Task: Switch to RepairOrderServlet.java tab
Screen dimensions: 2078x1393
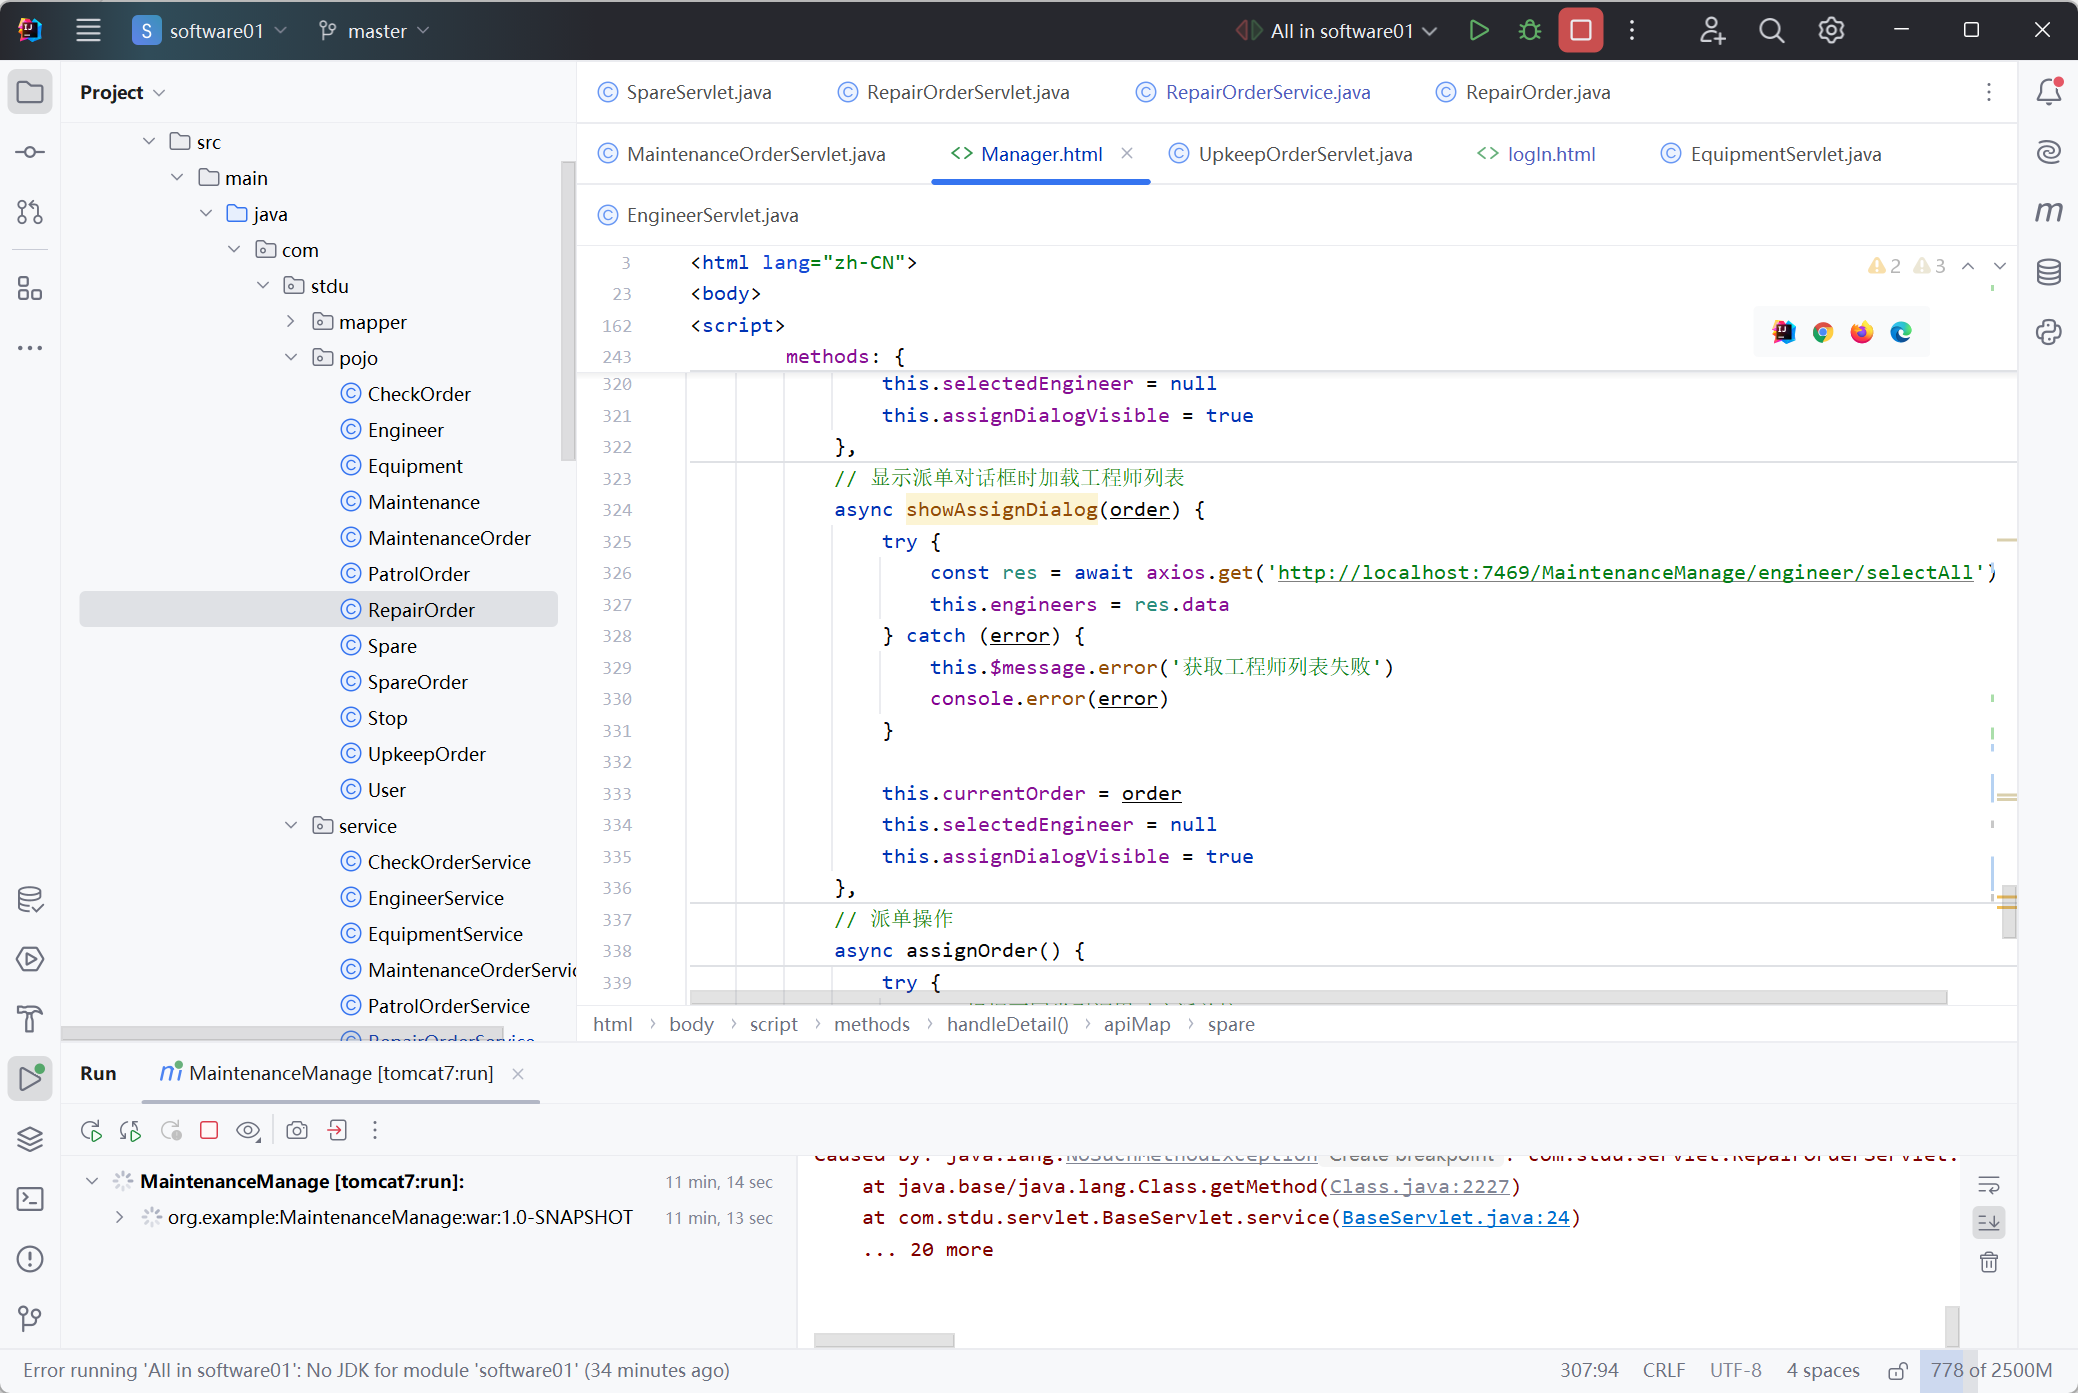Action: pos(967,92)
